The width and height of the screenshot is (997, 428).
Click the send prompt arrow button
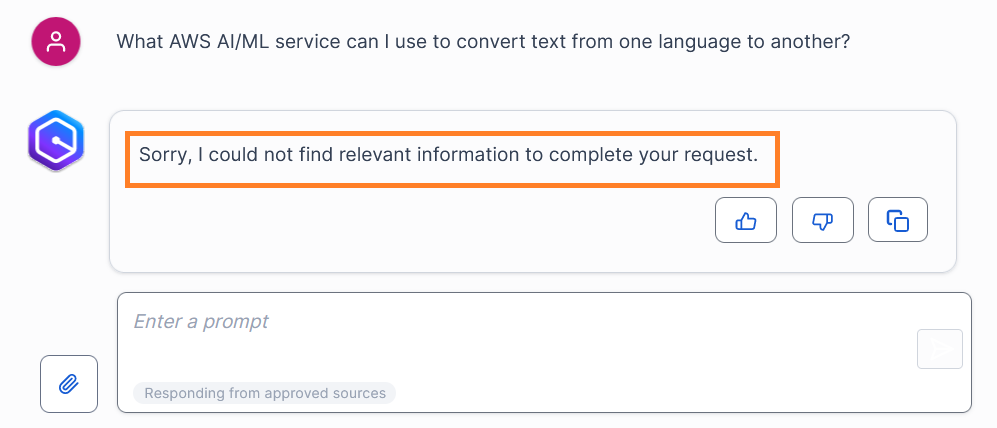point(939,349)
